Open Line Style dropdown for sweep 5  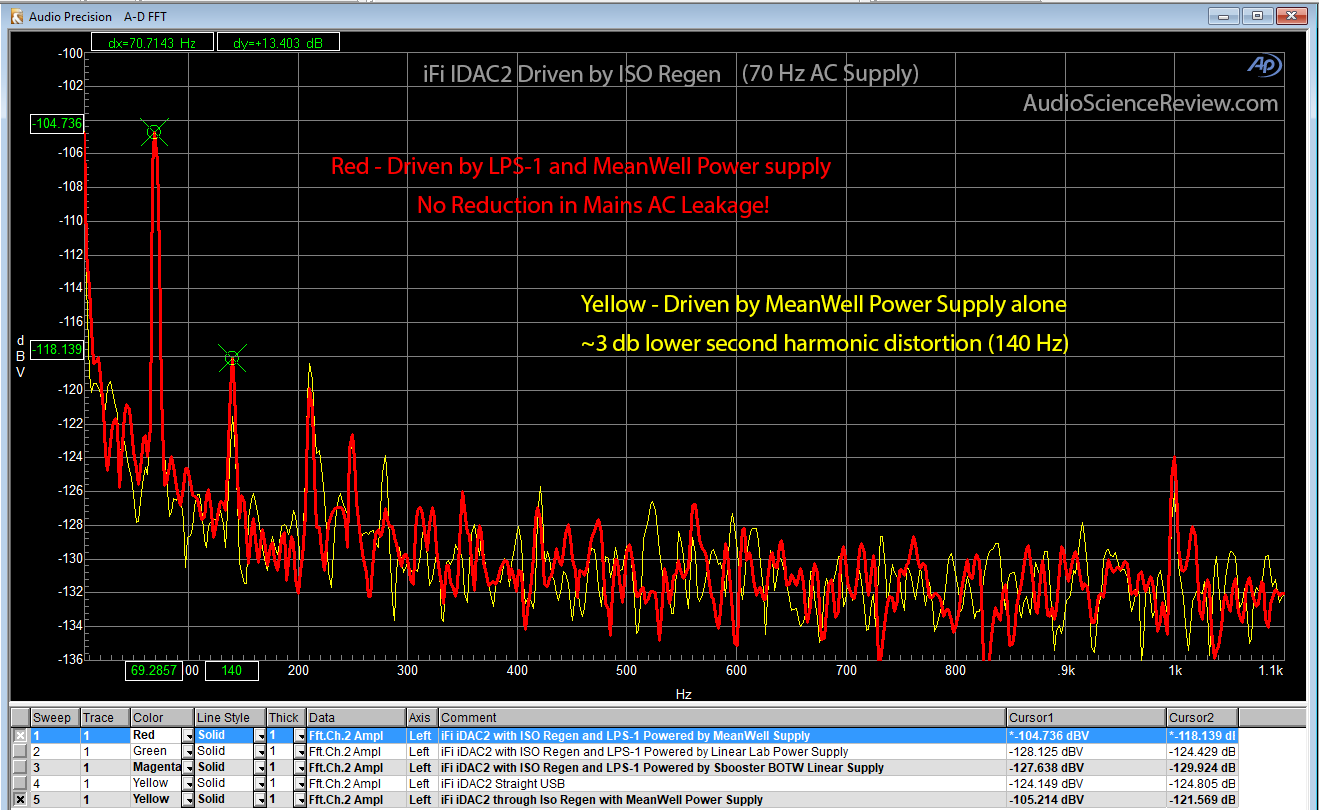pyautogui.click(x=260, y=799)
